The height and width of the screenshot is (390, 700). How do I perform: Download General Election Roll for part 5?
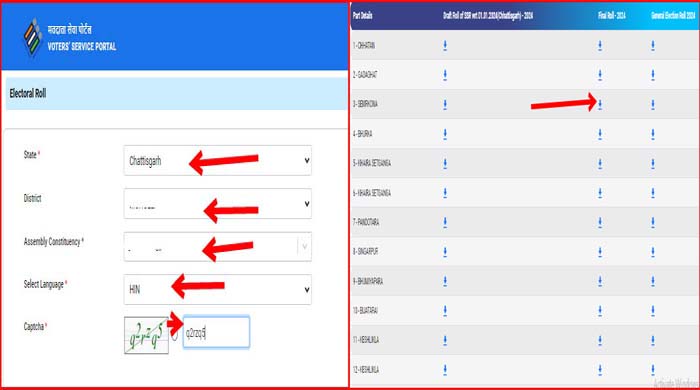point(653,163)
